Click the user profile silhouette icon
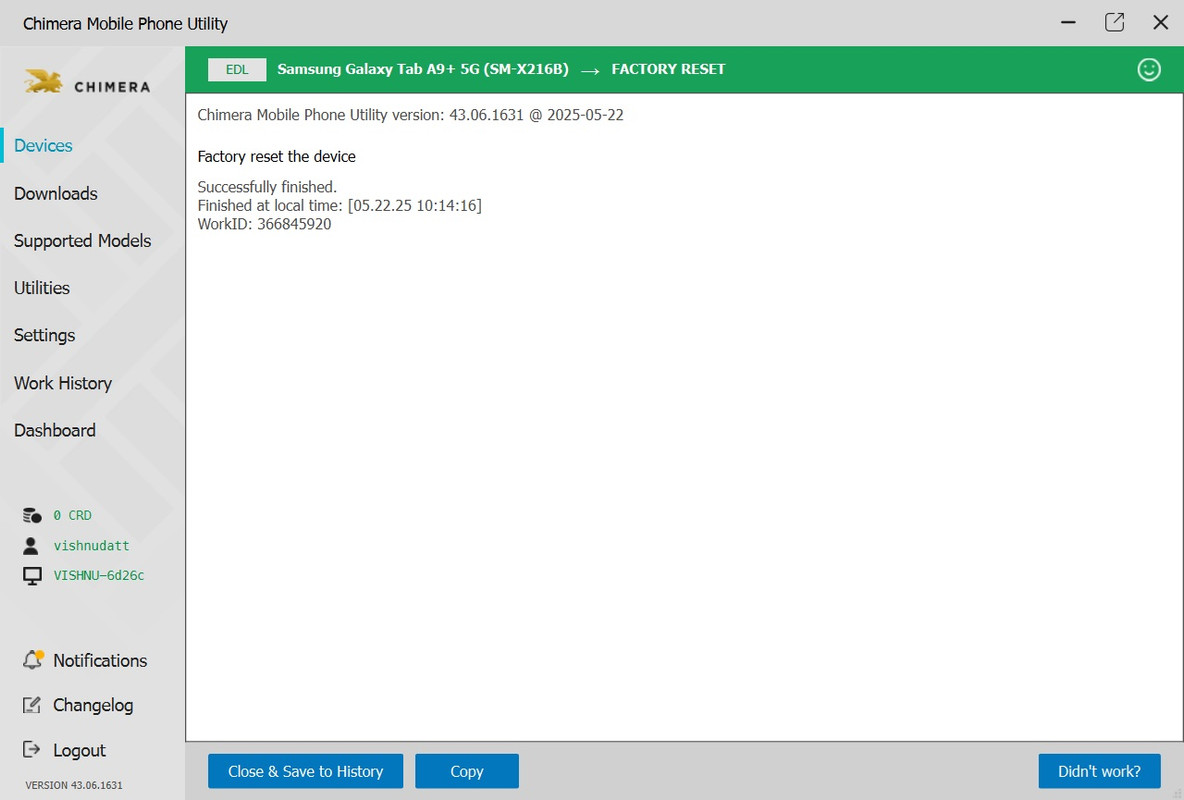The height and width of the screenshot is (800, 1184). (31, 545)
